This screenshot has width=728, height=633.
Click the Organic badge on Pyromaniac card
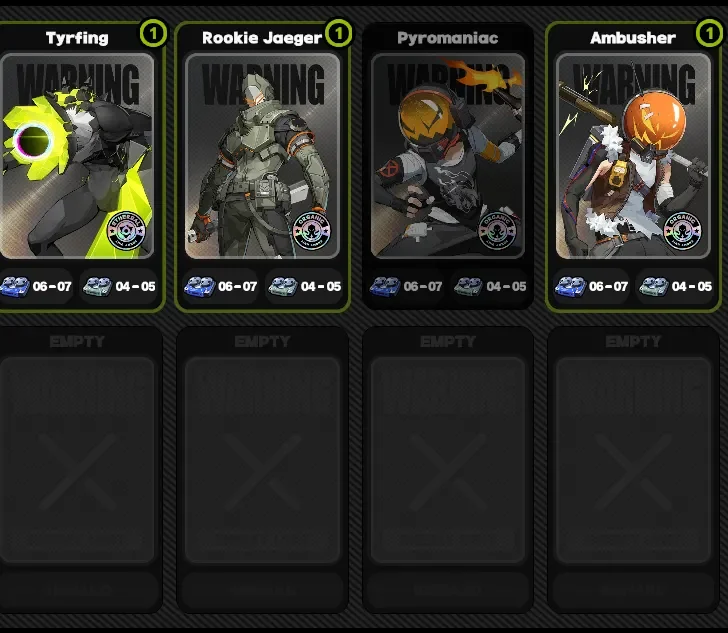coord(497,230)
